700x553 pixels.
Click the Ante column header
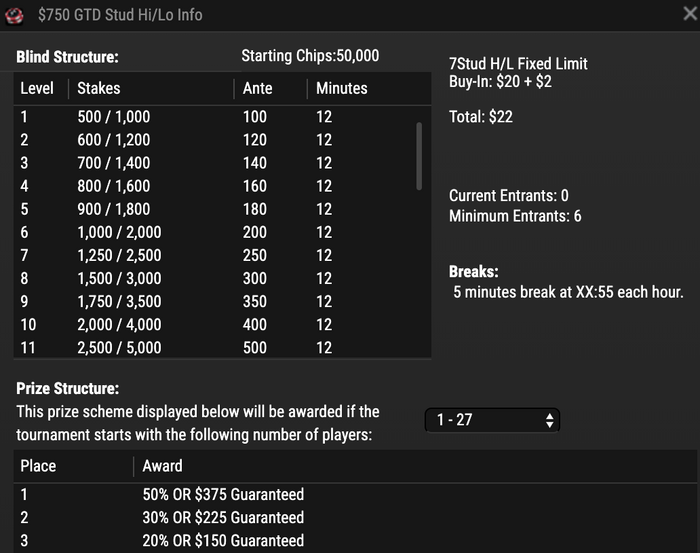[257, 88]
